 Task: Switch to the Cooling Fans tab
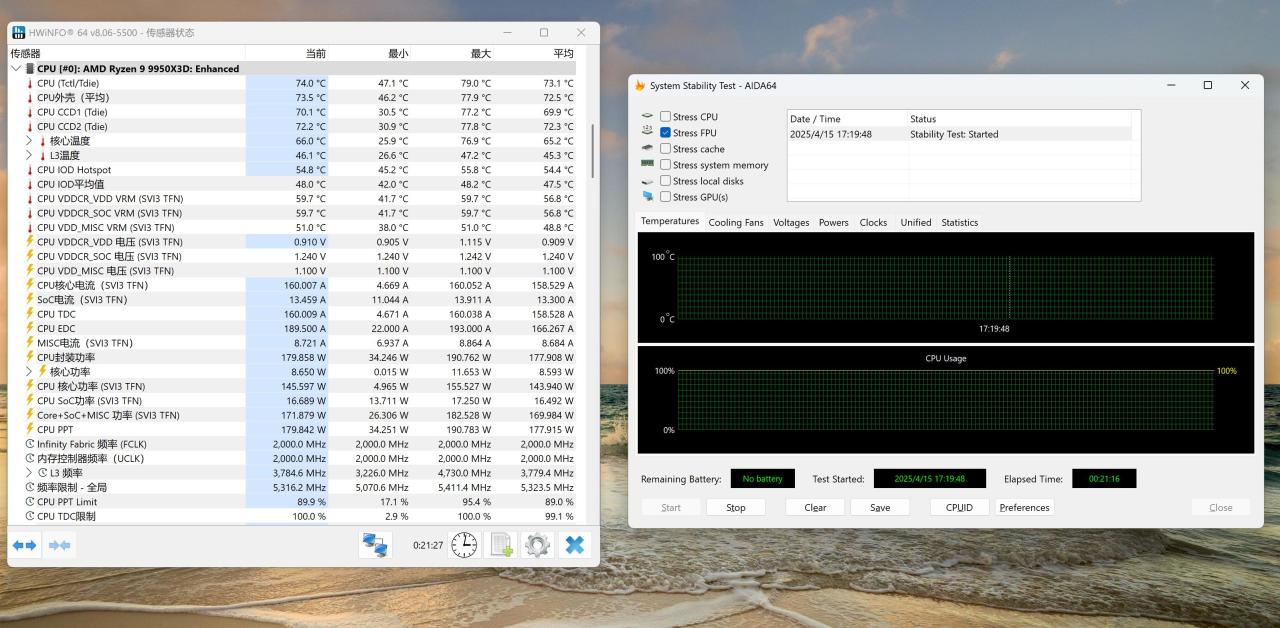click(736, 222)
